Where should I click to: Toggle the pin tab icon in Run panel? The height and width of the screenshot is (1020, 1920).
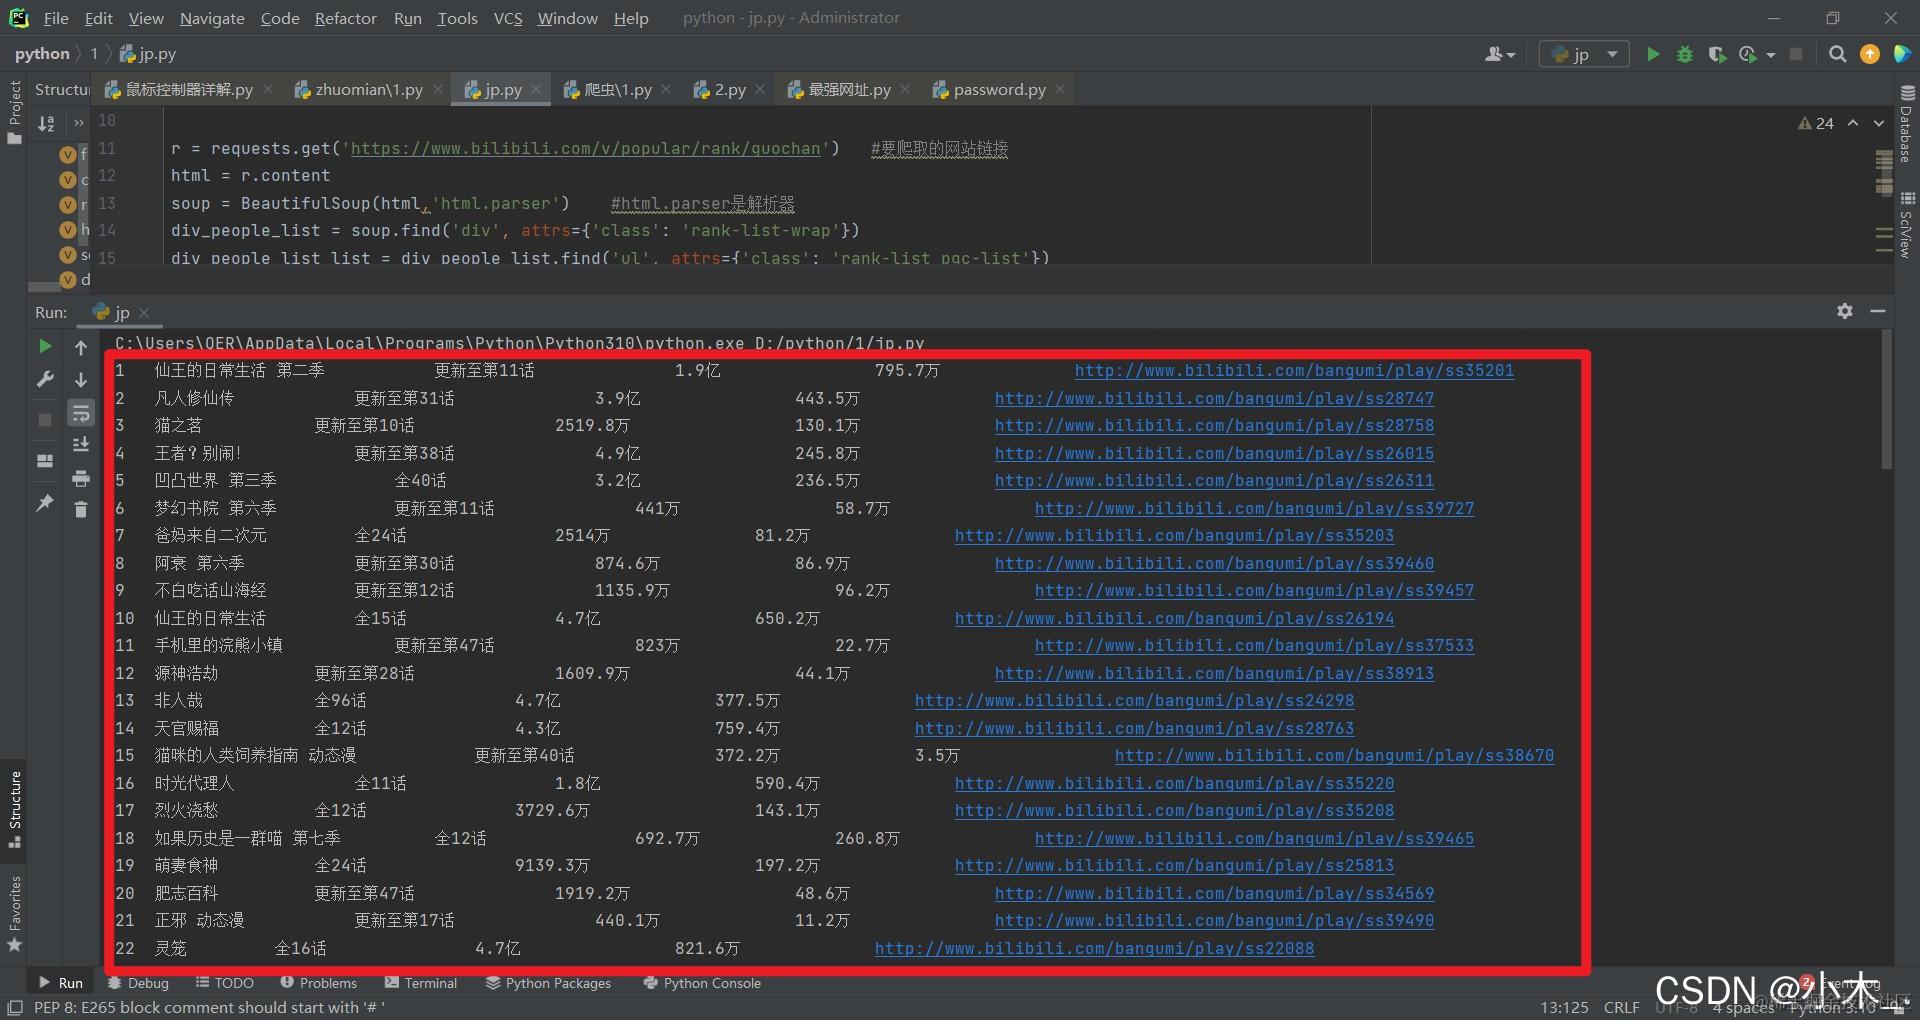tap(45, 503)
